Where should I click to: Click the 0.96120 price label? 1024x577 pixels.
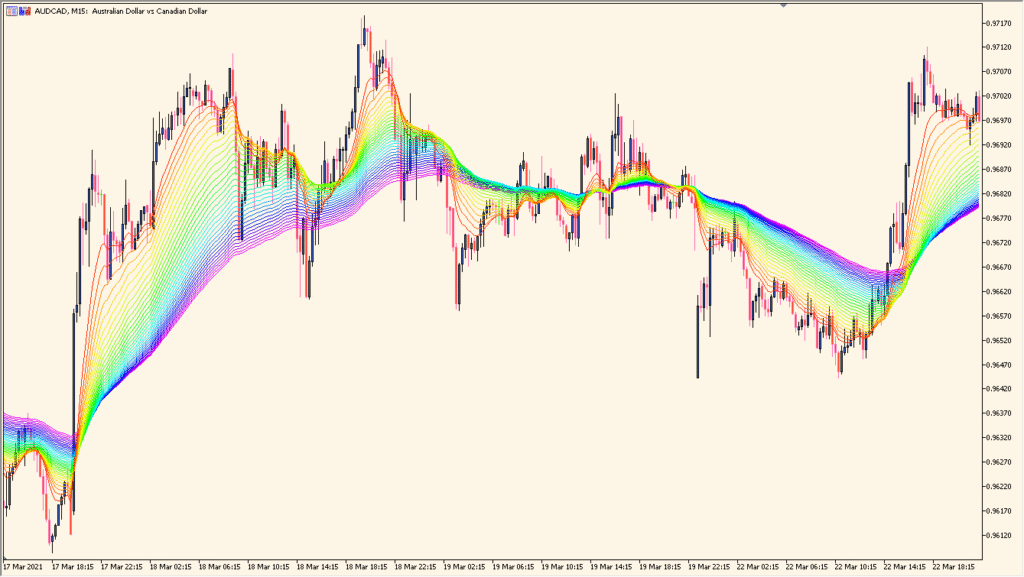coord(998,536)
